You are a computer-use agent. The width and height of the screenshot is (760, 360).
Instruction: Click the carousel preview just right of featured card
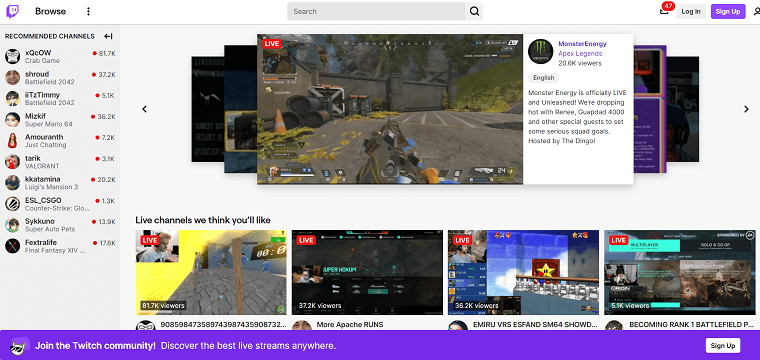point(650,109)
